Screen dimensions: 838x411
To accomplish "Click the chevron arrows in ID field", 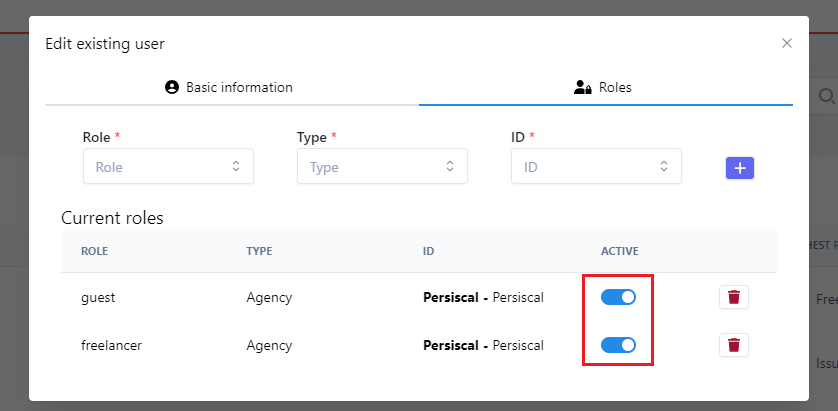I will [664, 167].
